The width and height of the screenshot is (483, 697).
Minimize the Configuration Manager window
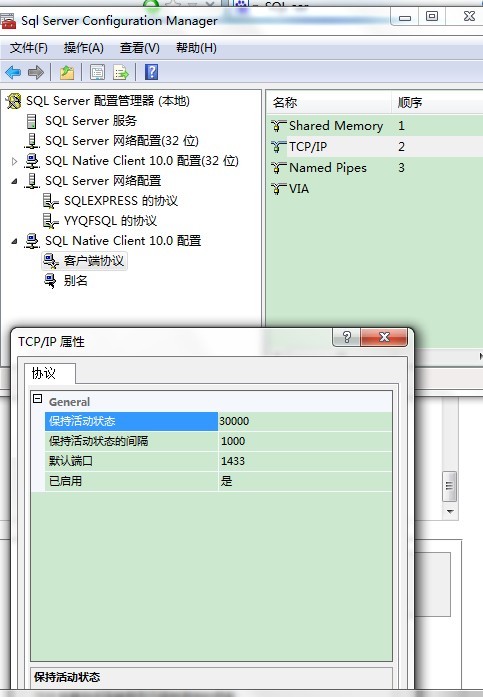(405, 18)
